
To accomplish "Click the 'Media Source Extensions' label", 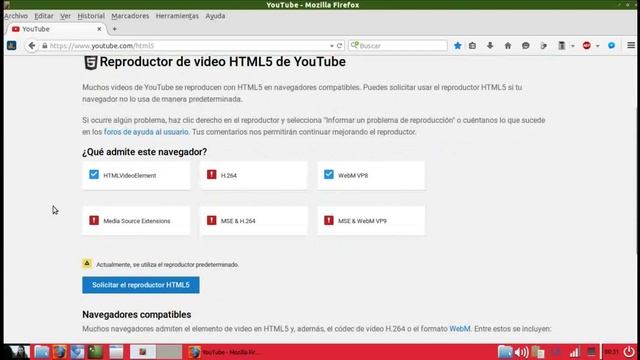I will 137,221.
